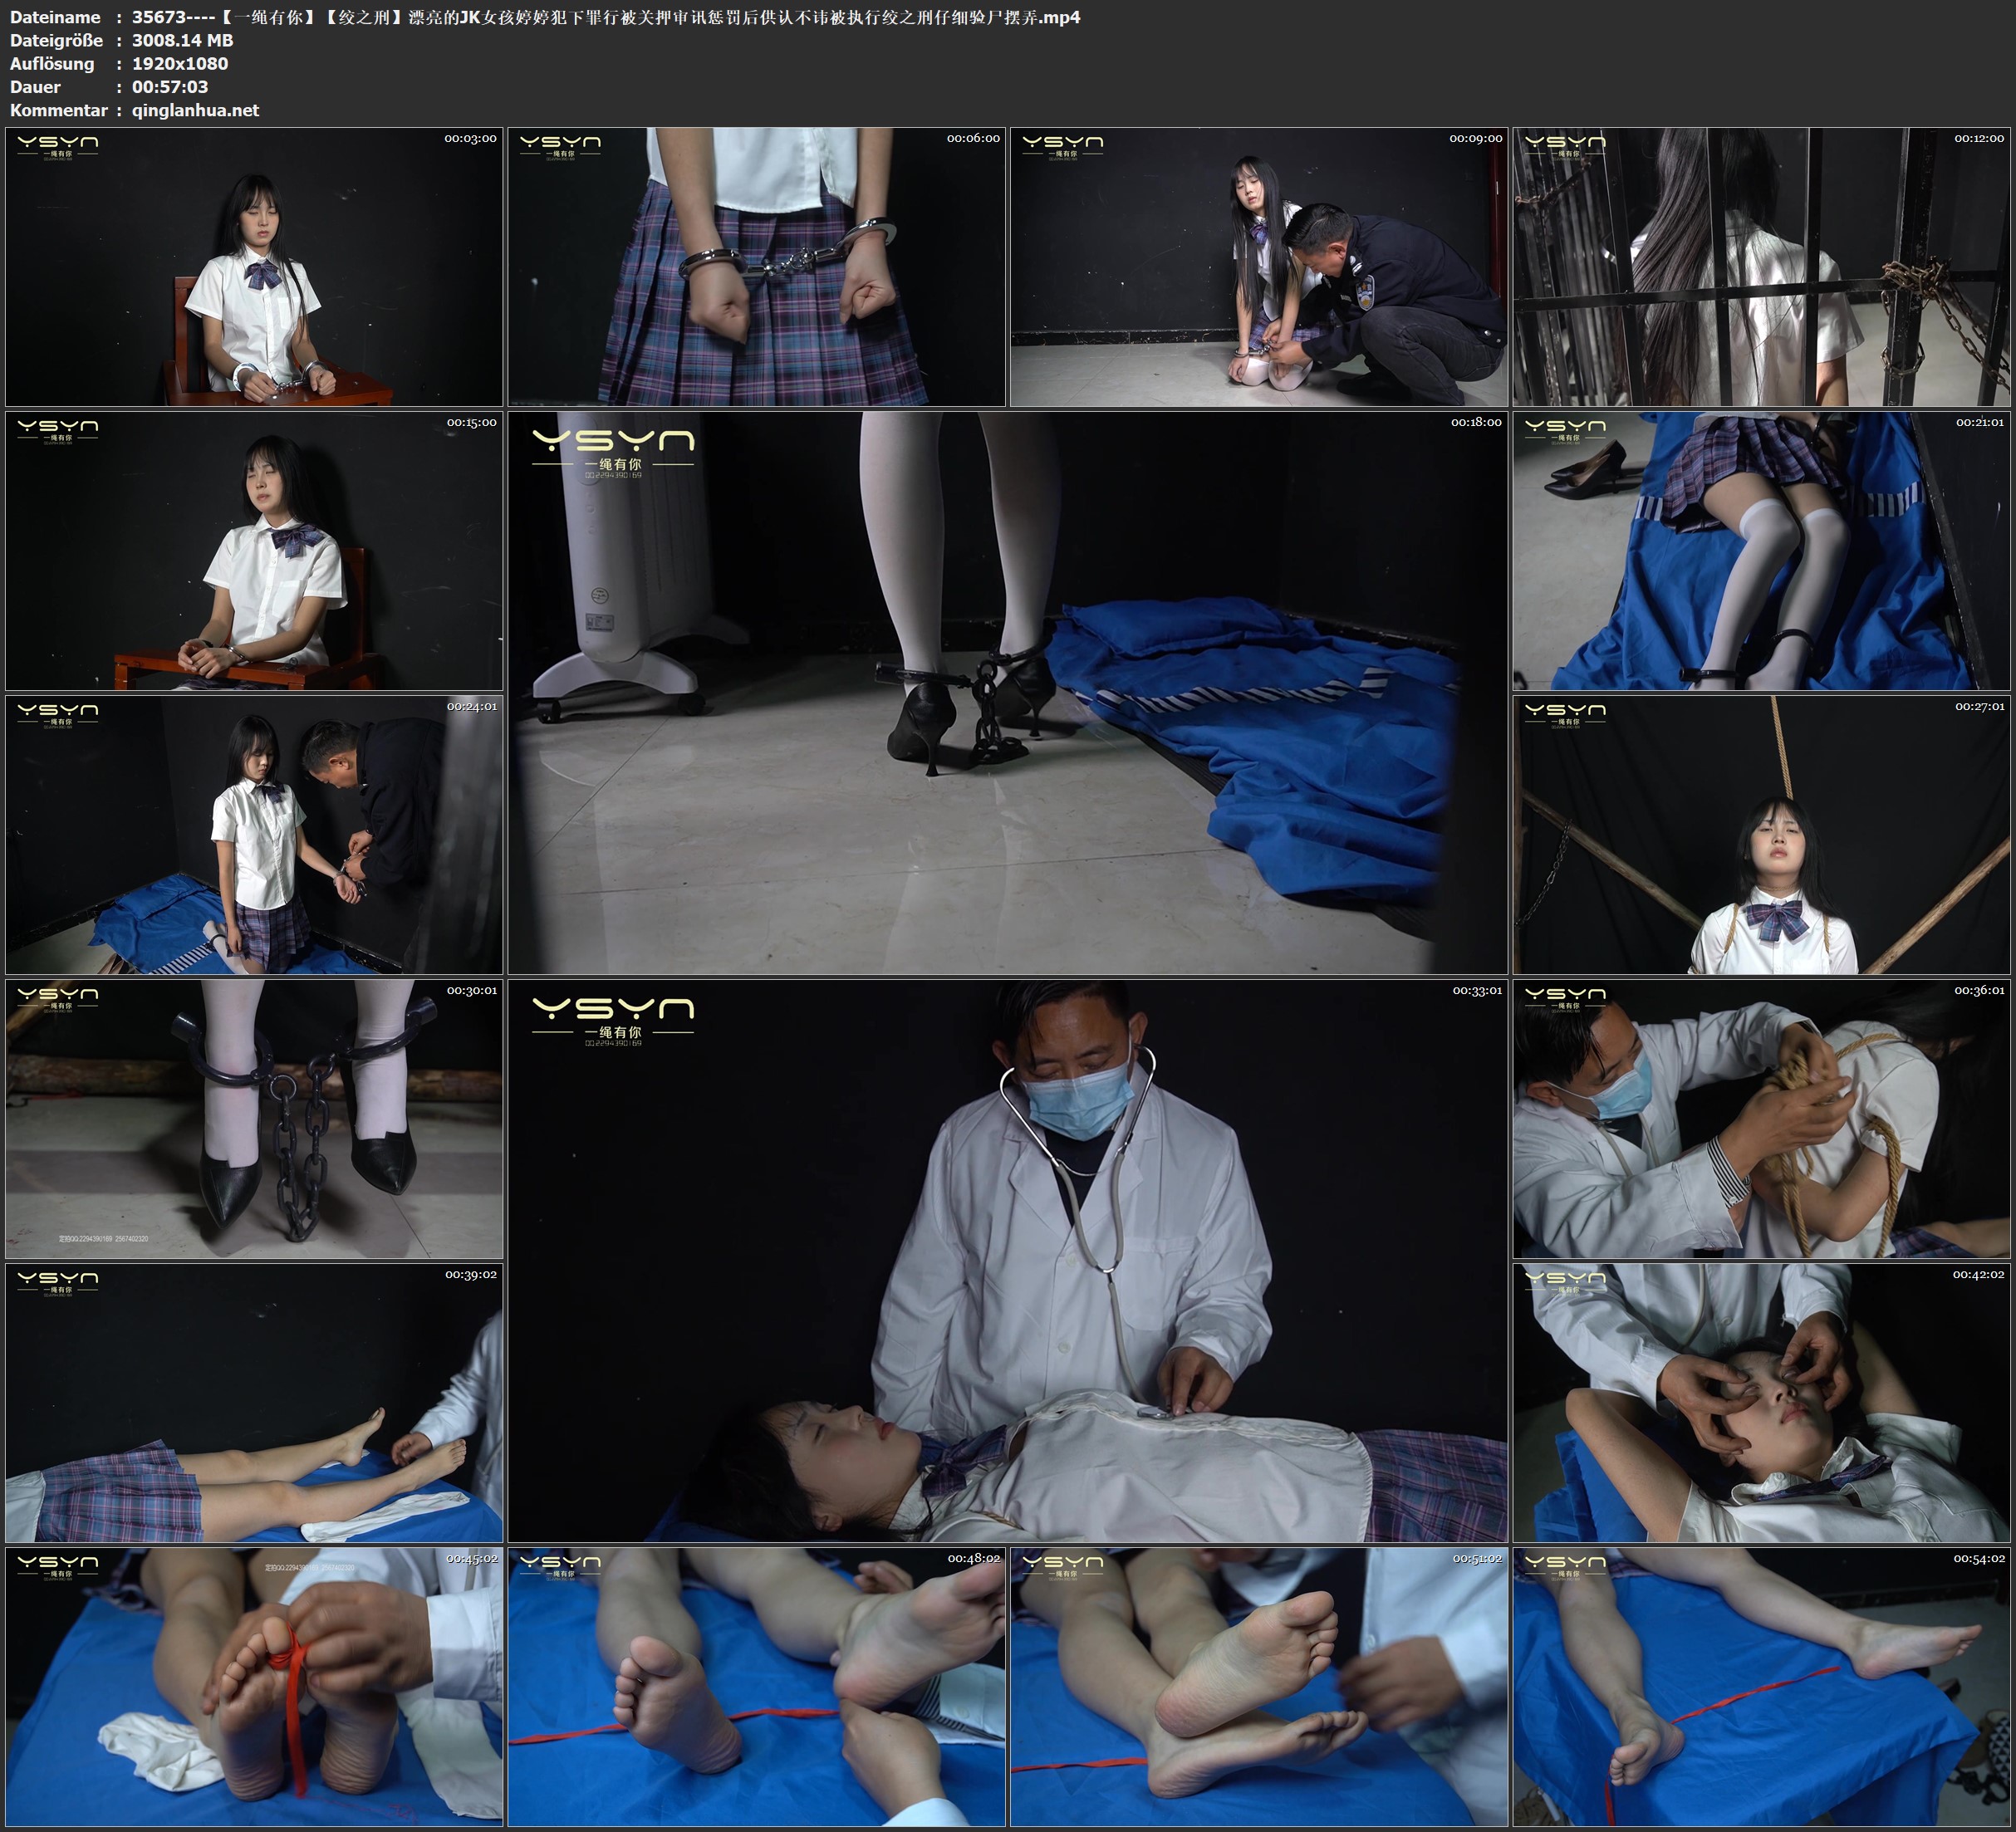Click the large thumbnail at 00:33:01
Screen dimensions: 2016x1832
(x=1007, y=1261)
